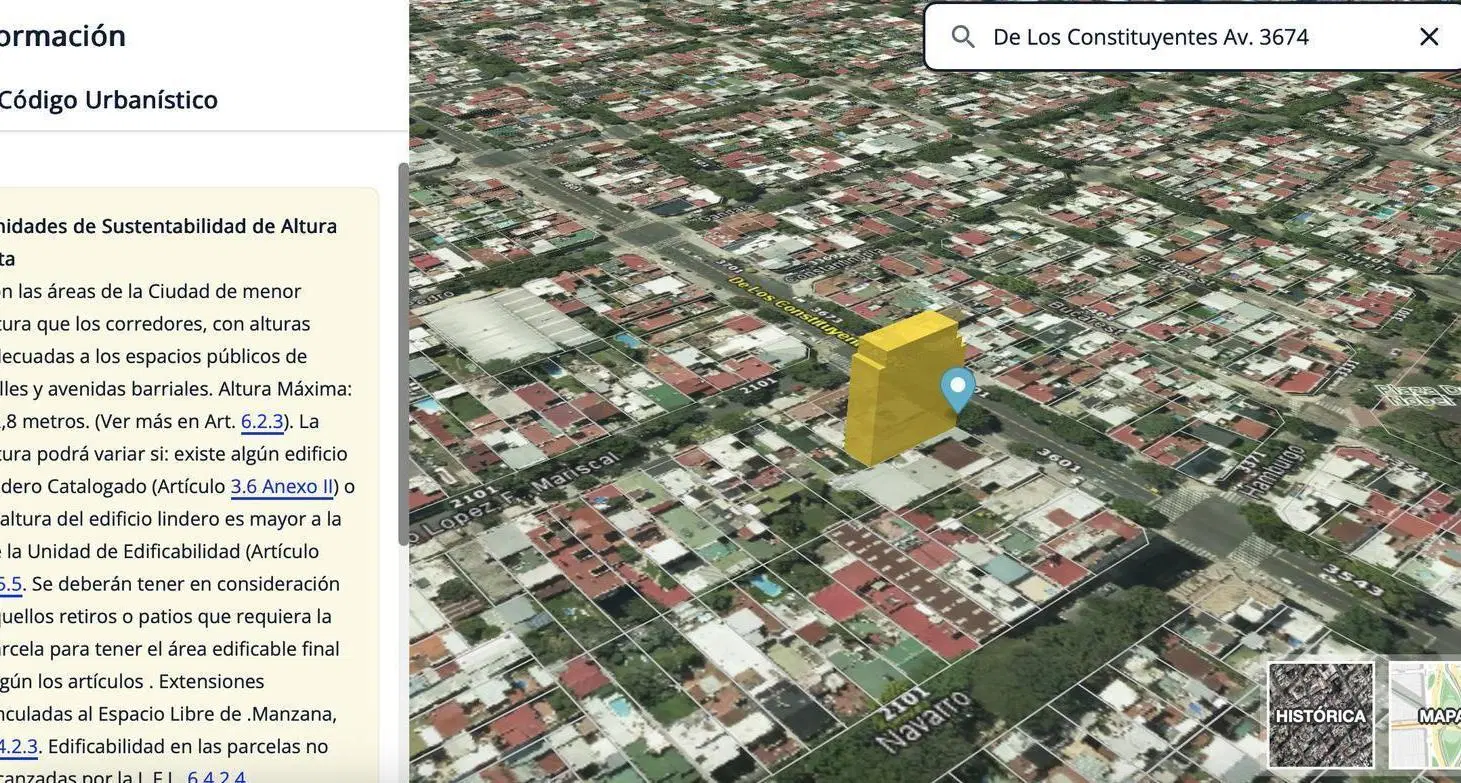1461x783 pixels.
Task: Click the search magnifier icon
Action: (963, 37)
